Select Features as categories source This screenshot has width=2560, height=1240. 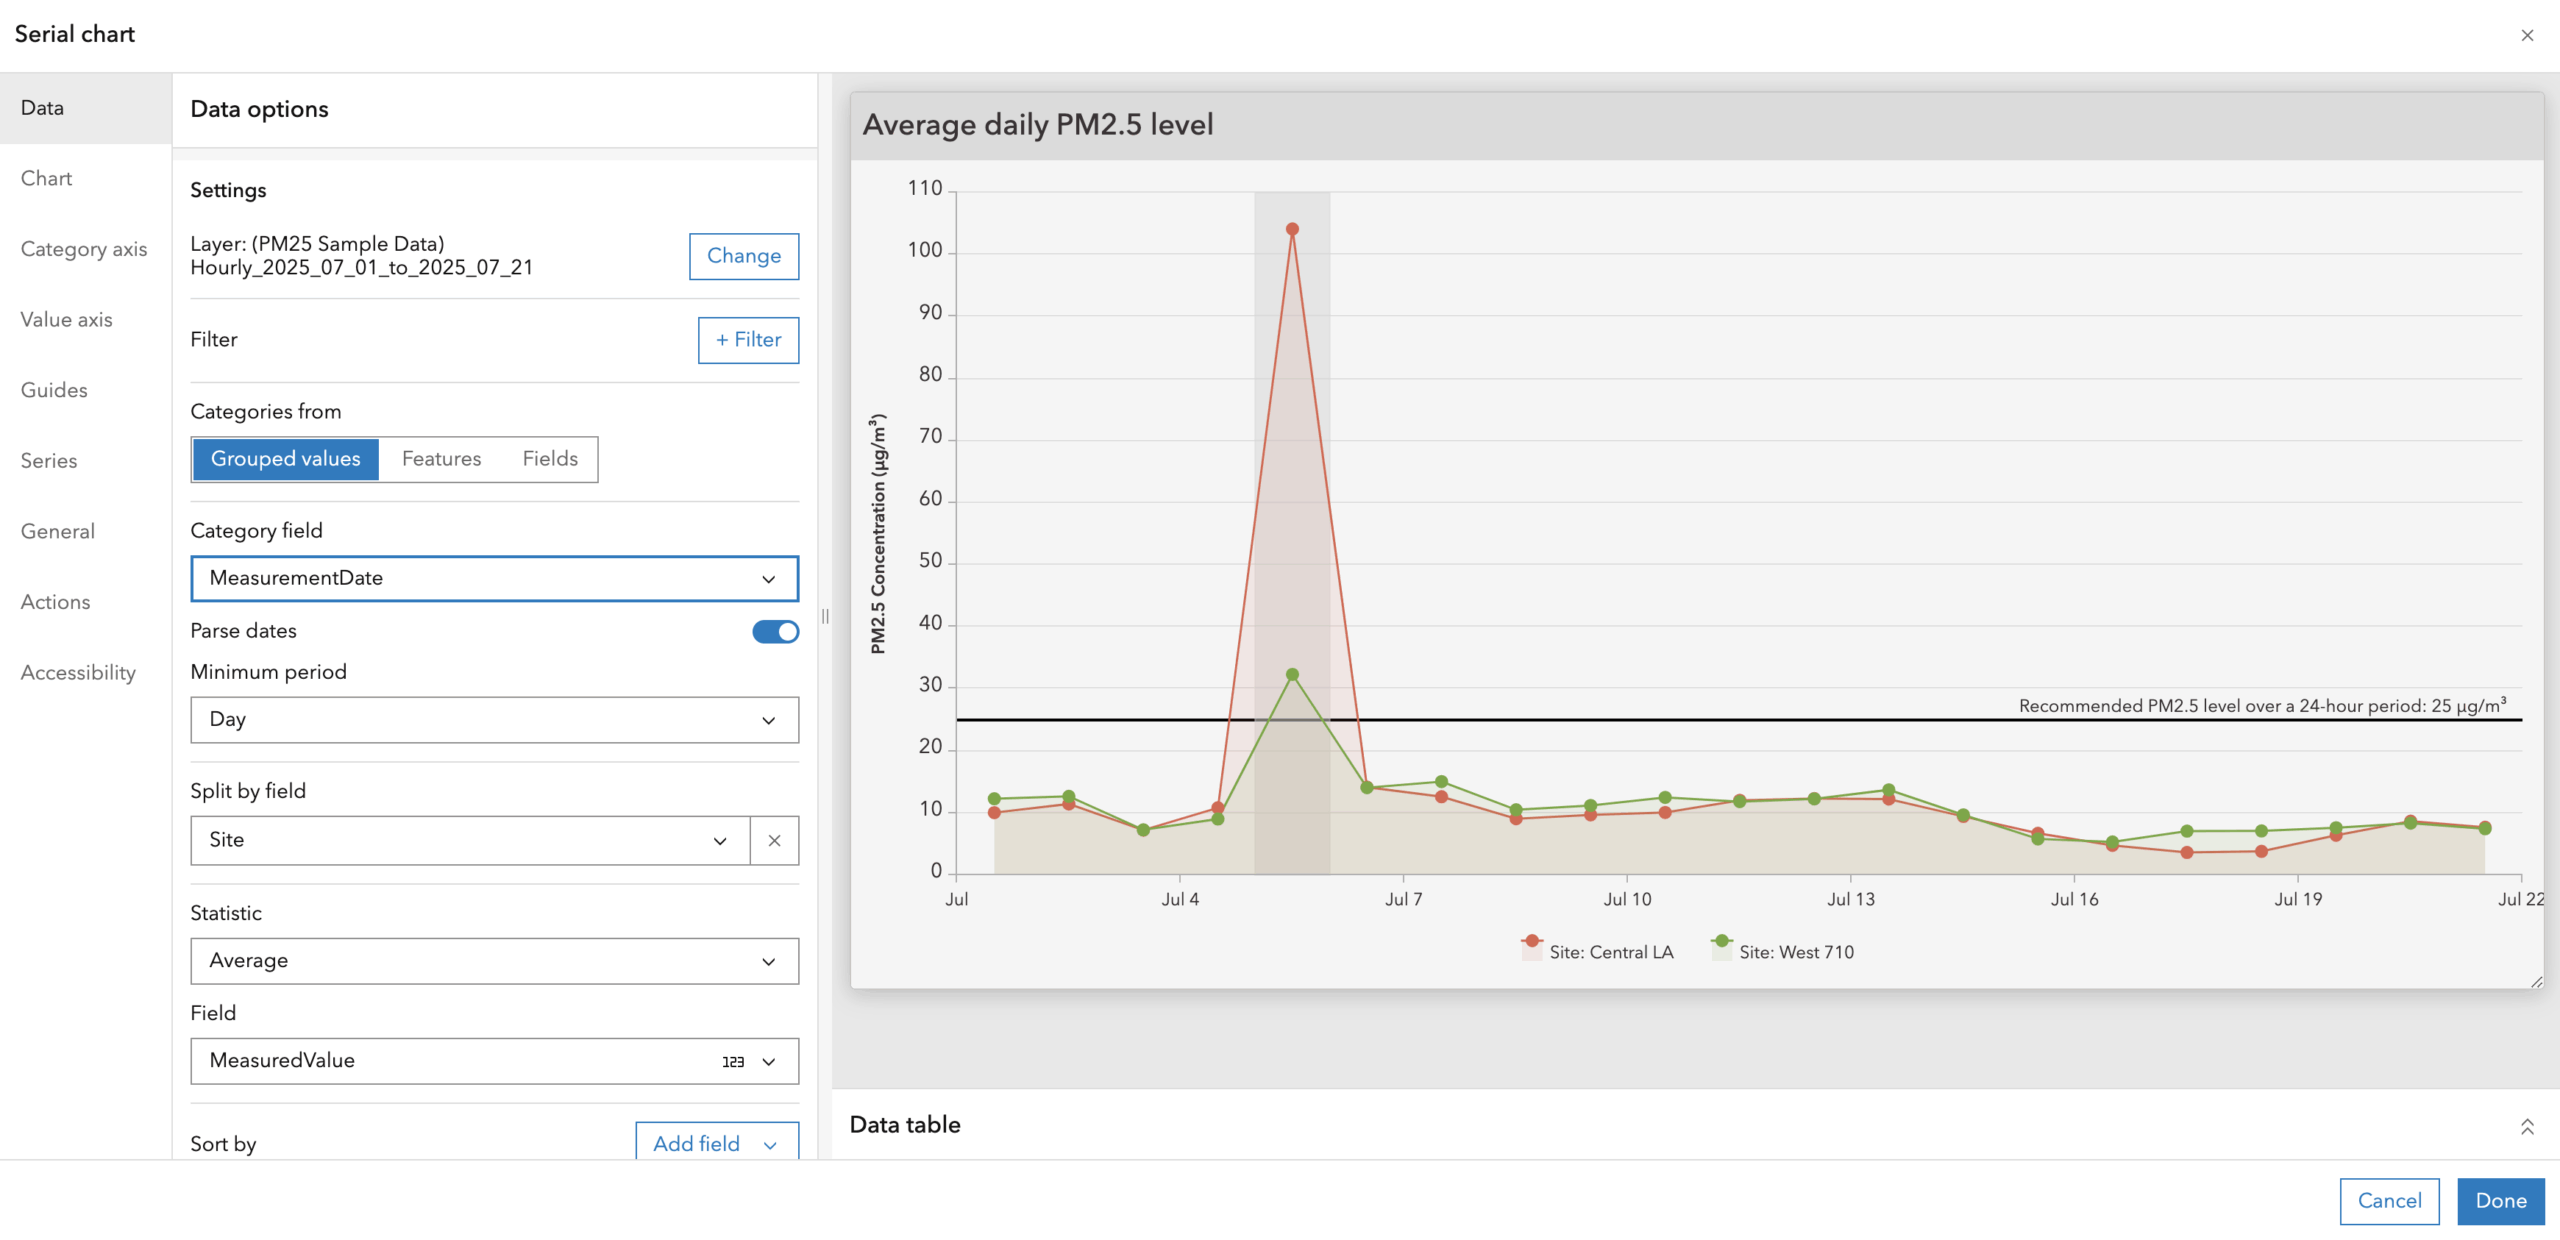(441, 458)
